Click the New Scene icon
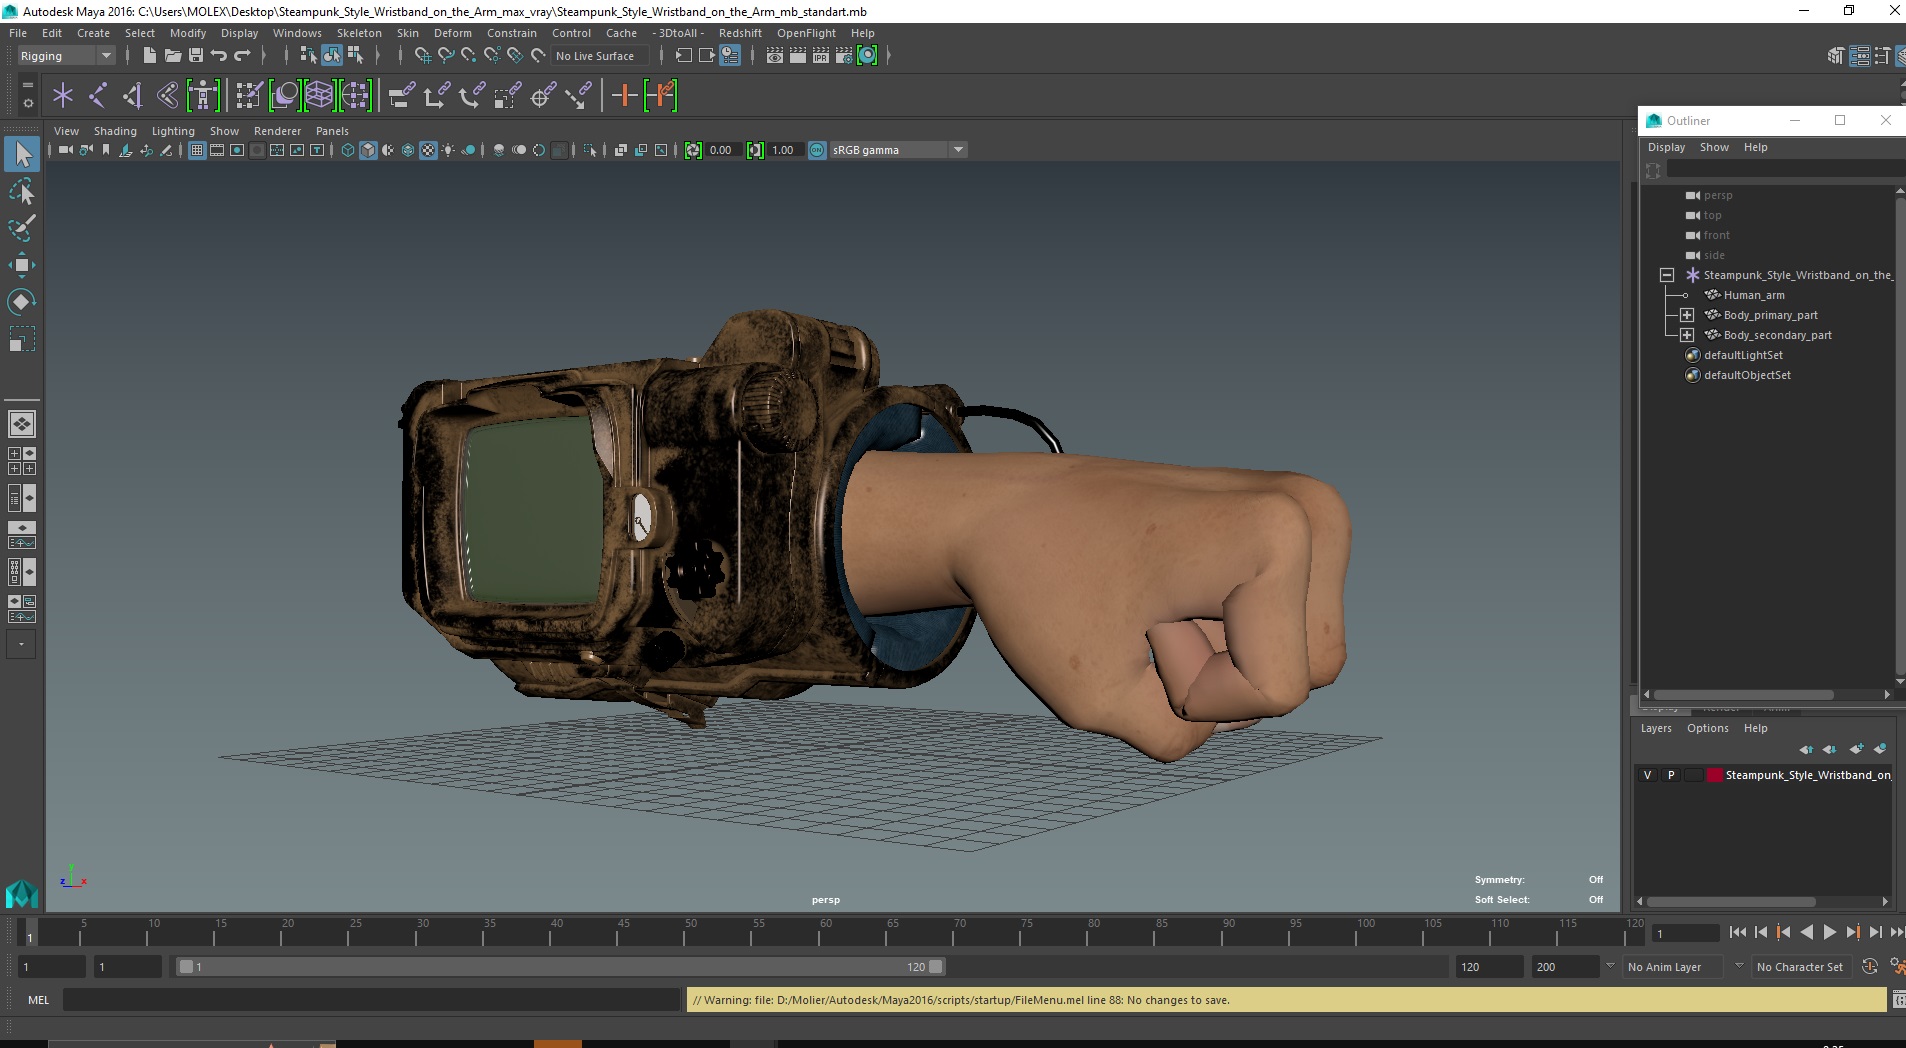The height and width of the screenshot is (1048, 1906). [149, 56]
